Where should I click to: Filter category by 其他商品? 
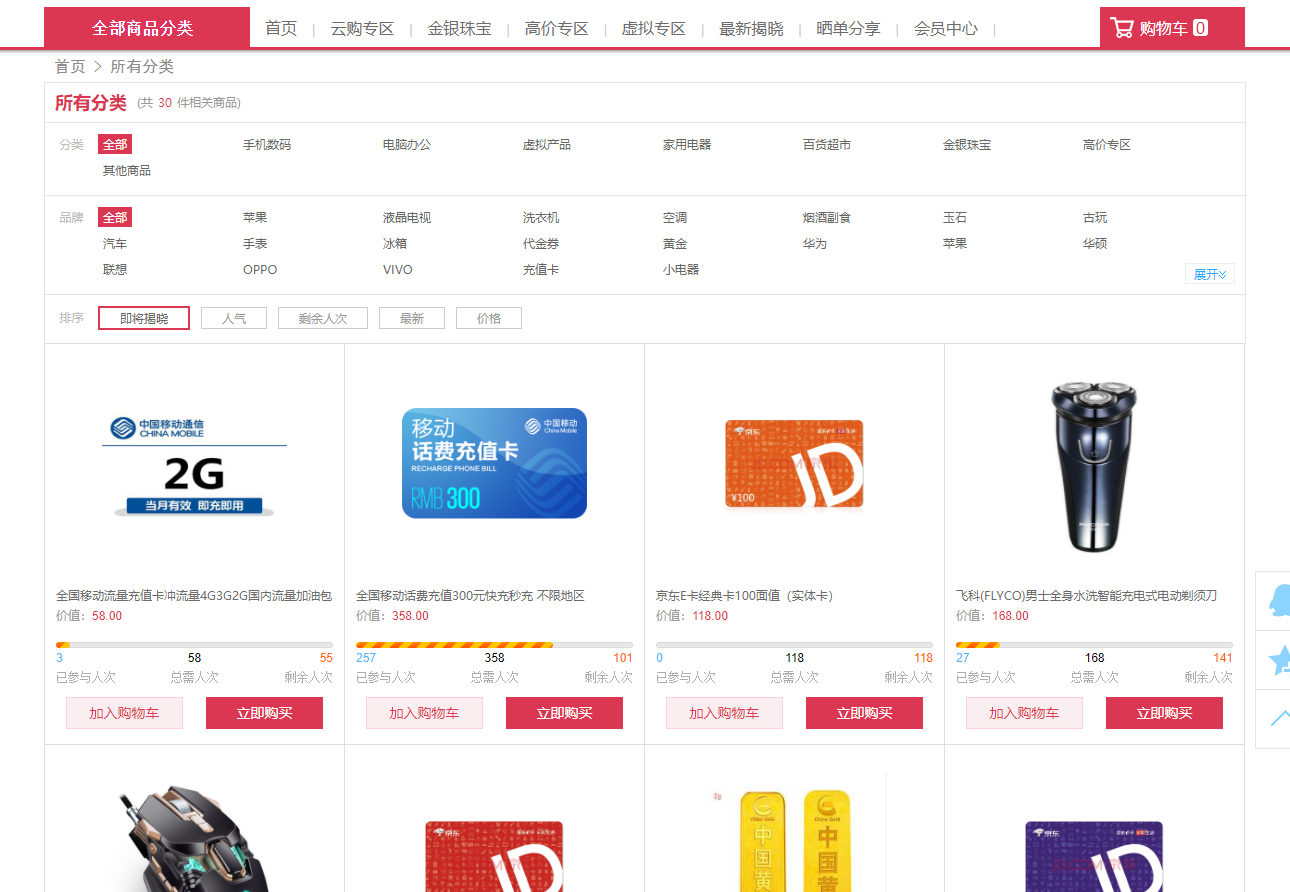[x=127, y=170]
